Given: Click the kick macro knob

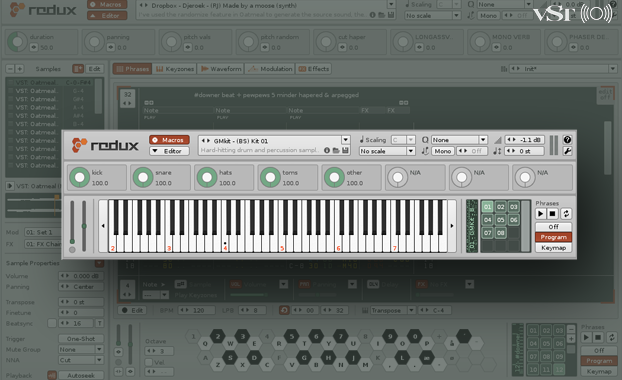Looking at the screenshot, I should tap(79, 177).
